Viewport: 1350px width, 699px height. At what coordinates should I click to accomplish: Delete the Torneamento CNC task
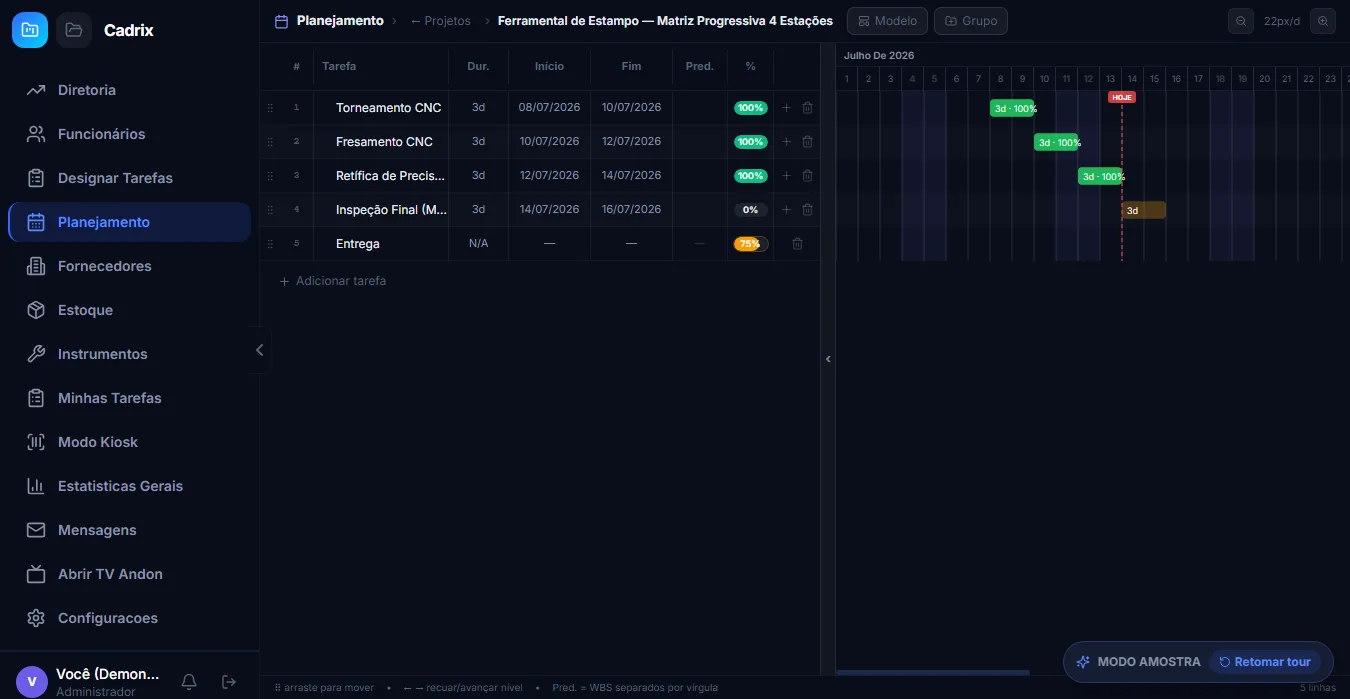click(x=807, y=108)
